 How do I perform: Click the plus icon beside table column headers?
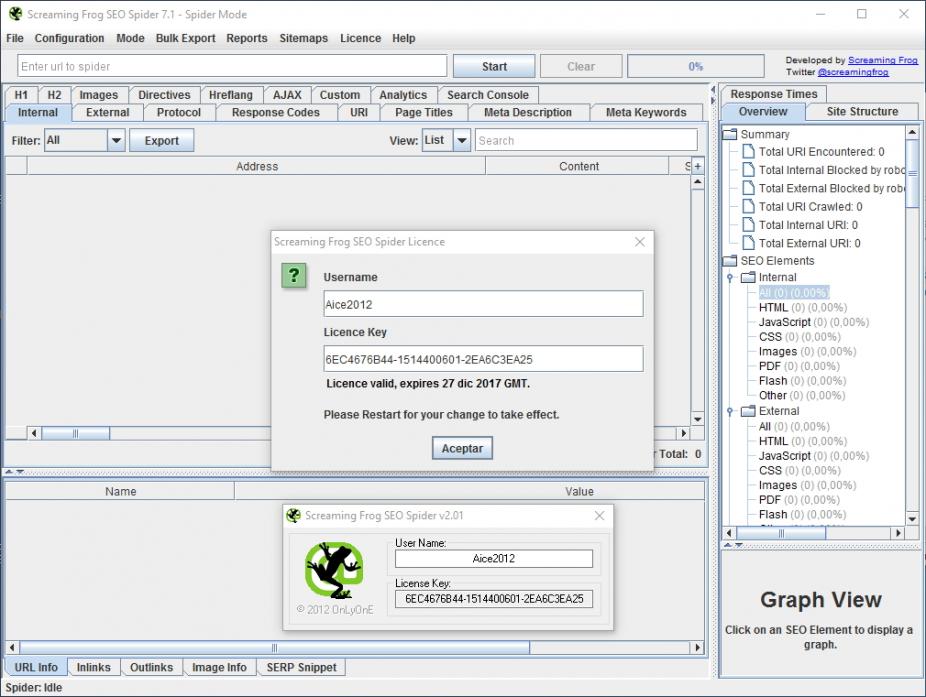(697, 167)
